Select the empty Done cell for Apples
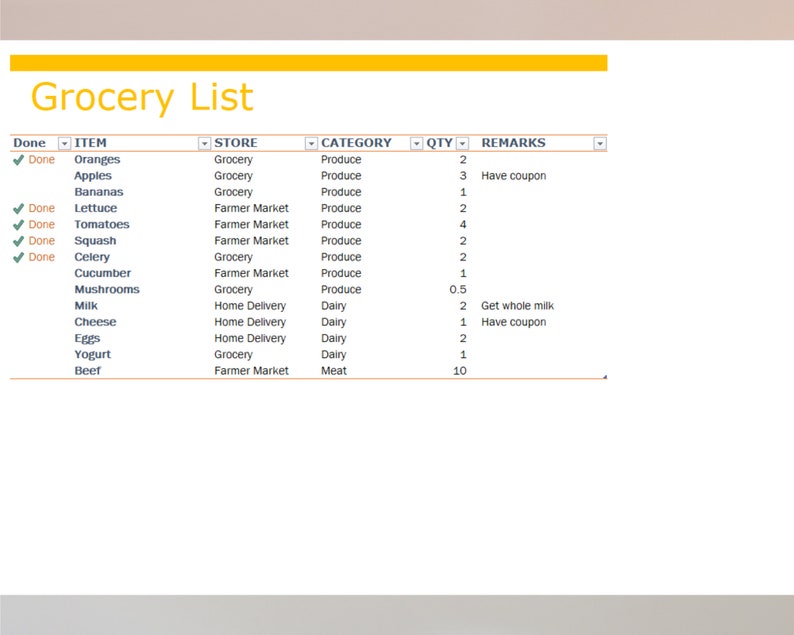 (x=40, y=176)
